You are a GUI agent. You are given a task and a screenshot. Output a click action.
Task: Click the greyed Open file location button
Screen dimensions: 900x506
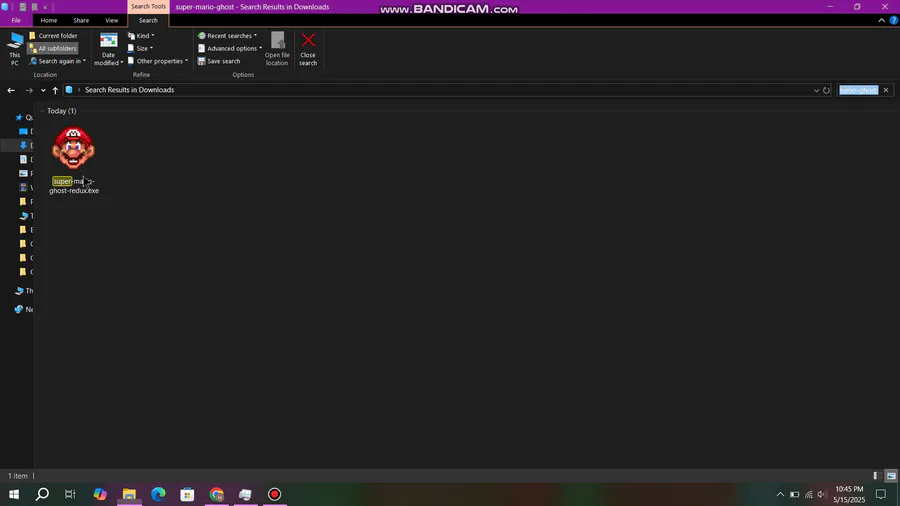pos(277,49)
